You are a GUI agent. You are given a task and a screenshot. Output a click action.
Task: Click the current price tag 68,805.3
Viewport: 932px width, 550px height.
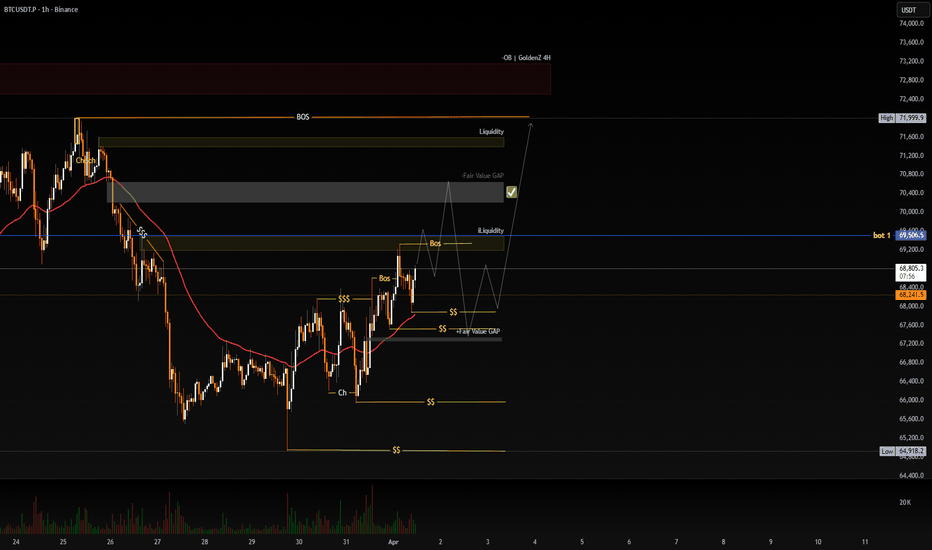(909, 269)
